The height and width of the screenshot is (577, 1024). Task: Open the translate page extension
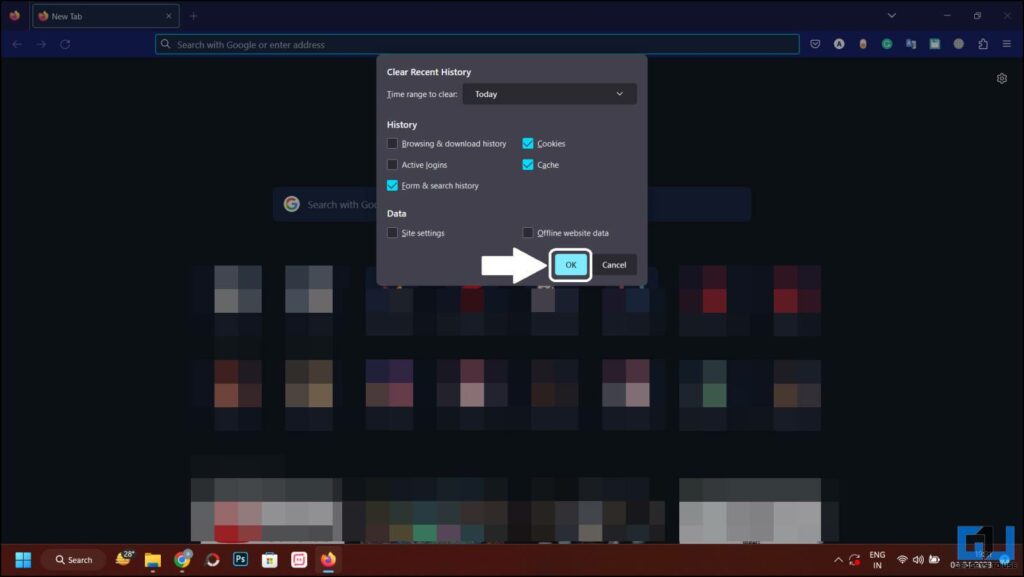click(911, 43)
